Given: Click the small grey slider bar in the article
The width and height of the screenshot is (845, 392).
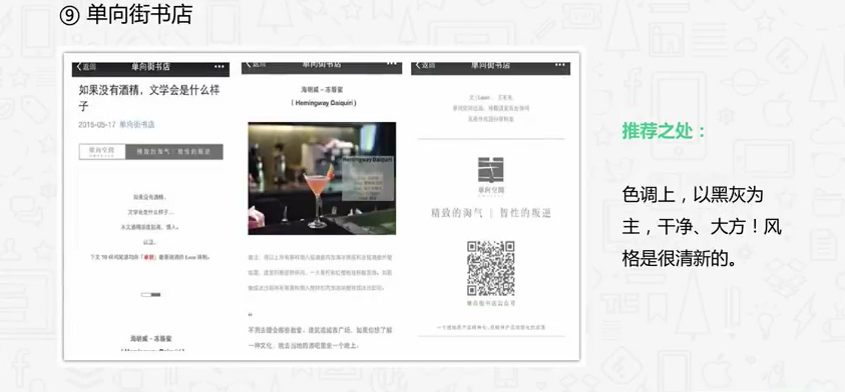Looking at the screenshot, I should click(x=151, y=294).
